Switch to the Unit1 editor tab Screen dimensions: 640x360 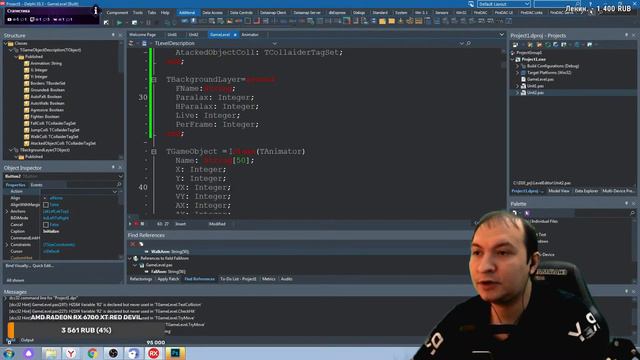[172, 35]
